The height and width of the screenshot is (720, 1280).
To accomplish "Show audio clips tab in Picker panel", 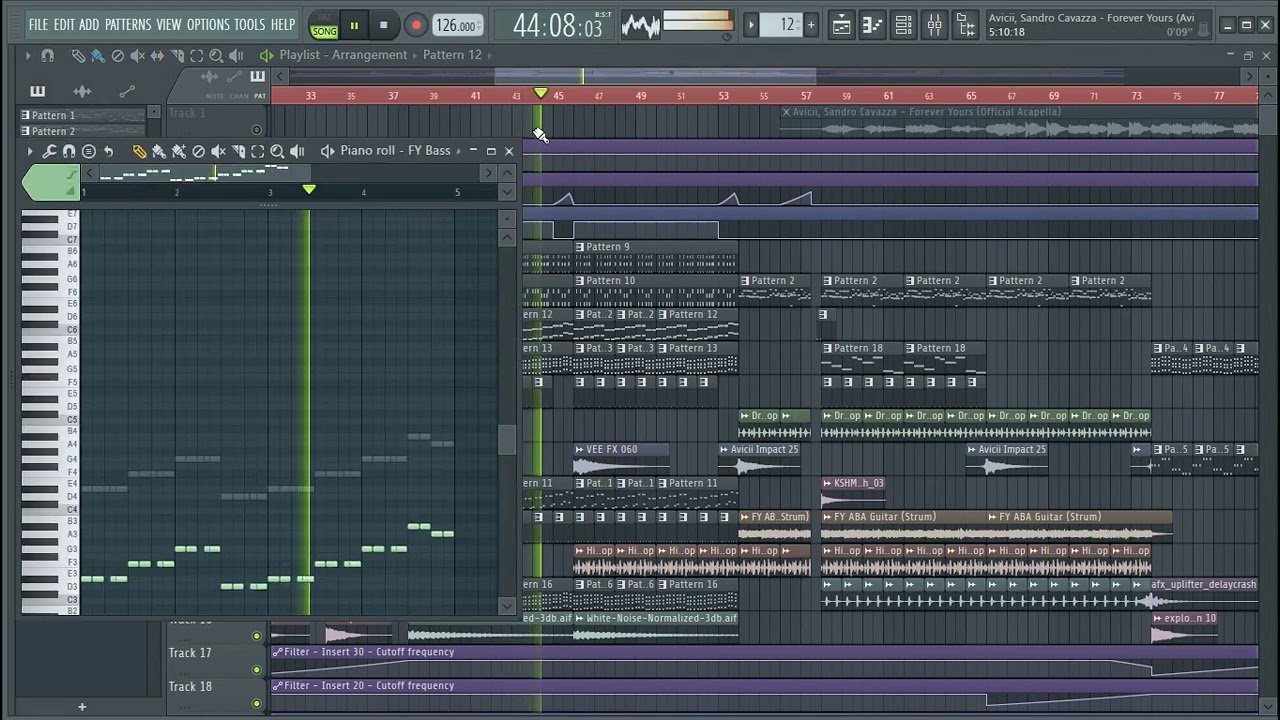I will click(82, 92).
